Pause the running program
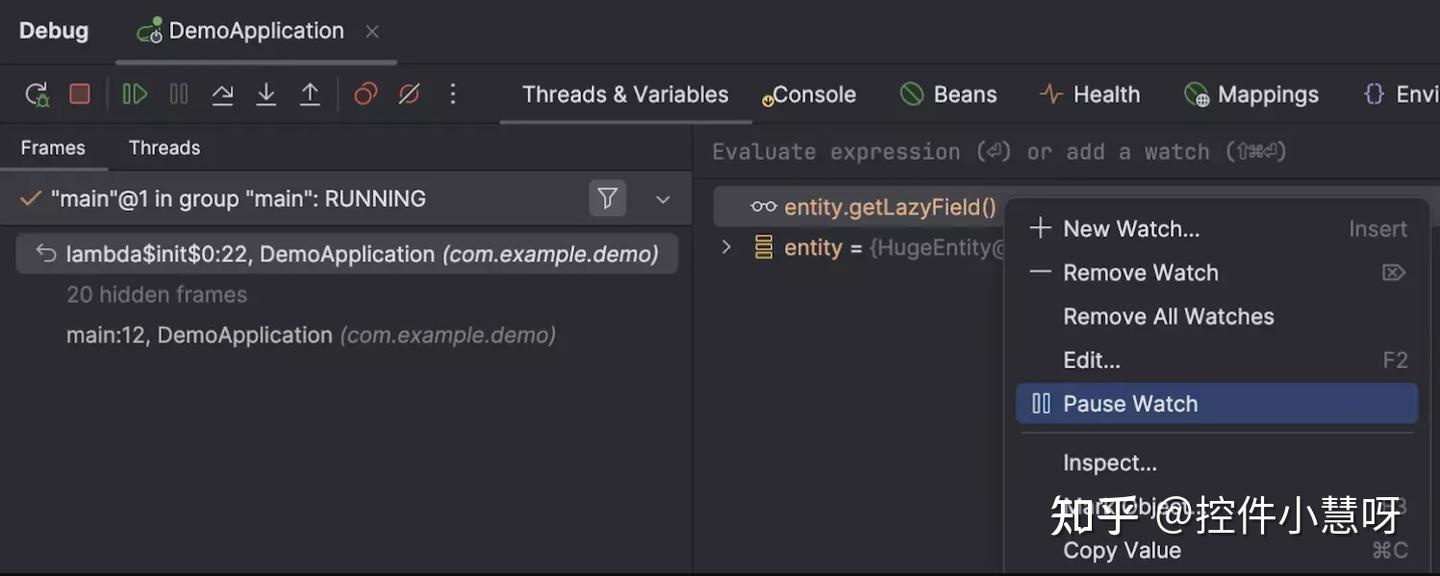Screen dimensions: 1440x576 click(x=177, y=93)
